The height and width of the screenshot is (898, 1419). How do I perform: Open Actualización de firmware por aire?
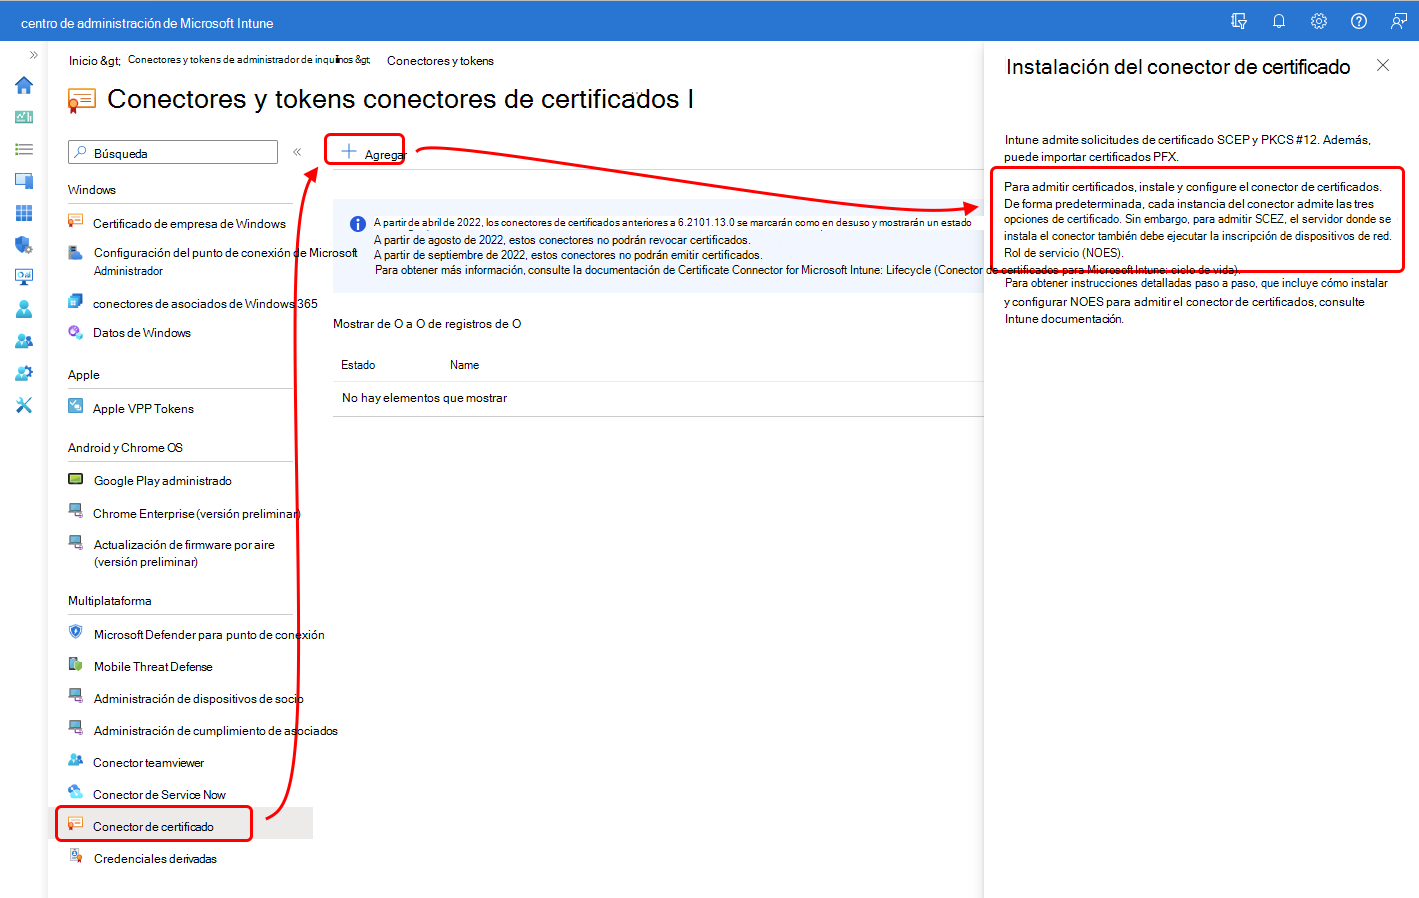pyautogui.click(x=184, y=553)
